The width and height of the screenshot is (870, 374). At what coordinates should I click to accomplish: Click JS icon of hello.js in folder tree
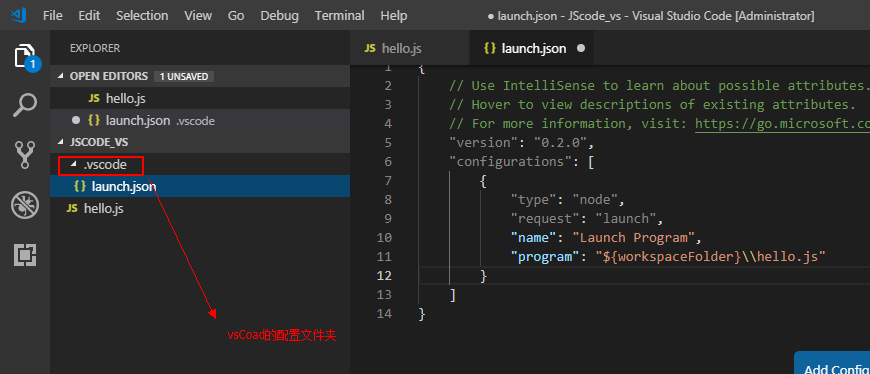tap(72, 209)
